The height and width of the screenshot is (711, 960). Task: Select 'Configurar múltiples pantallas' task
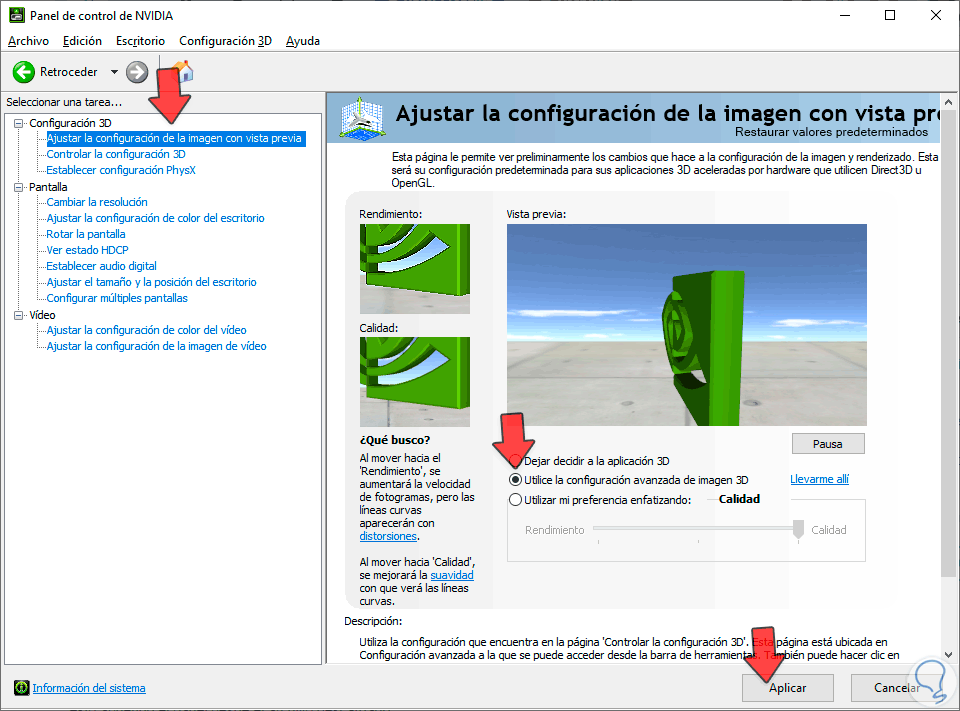[117, 298]
